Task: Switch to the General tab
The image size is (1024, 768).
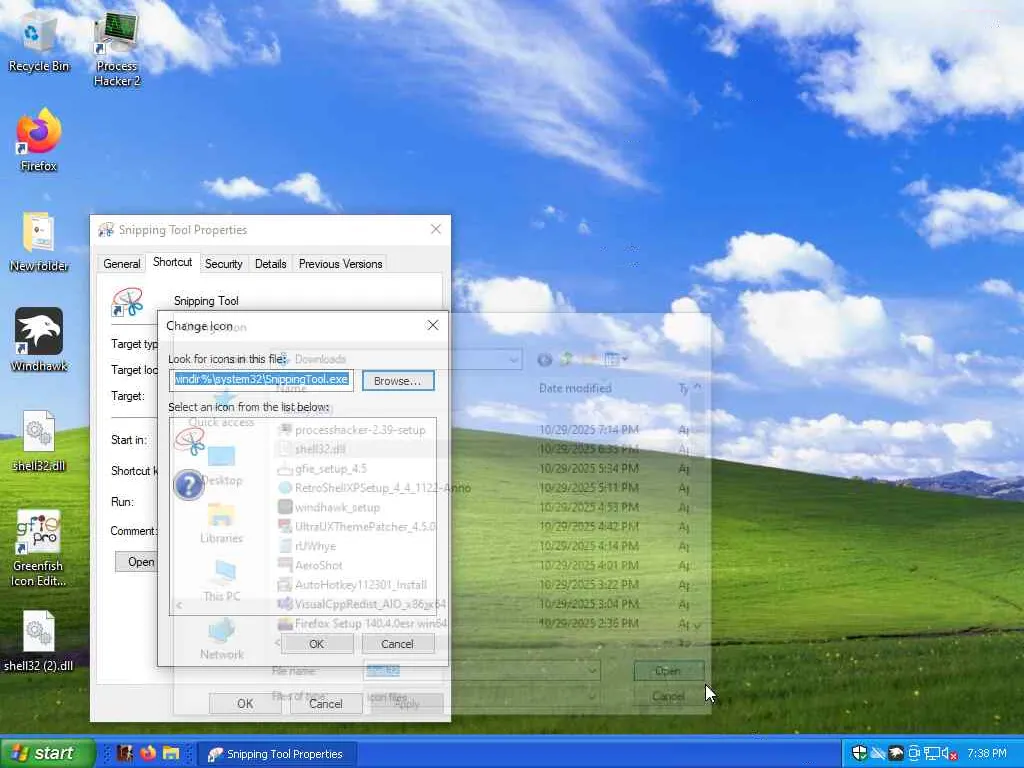Action: click(x=121, y=264)
